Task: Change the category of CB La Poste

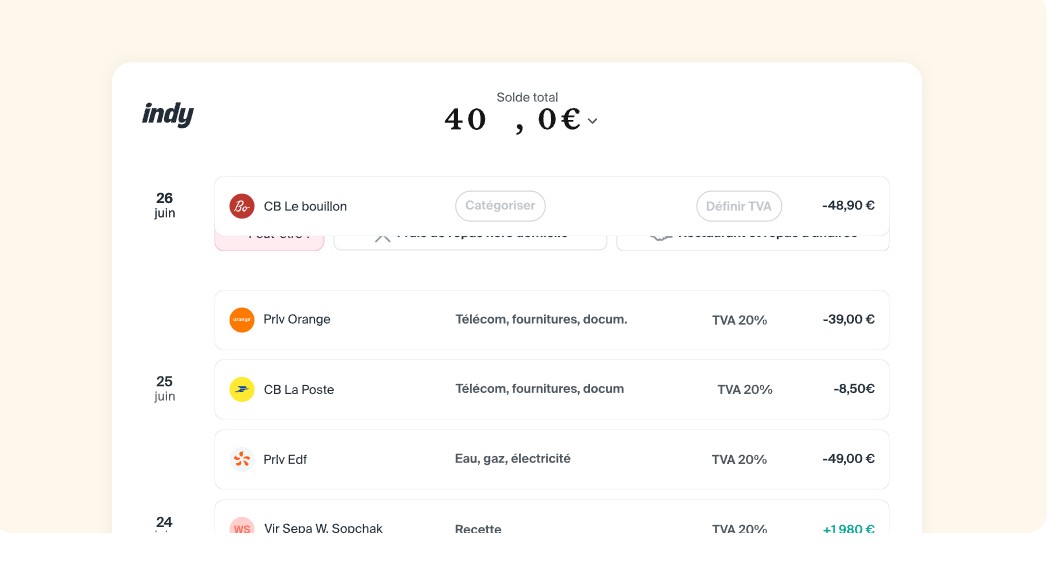Action: tap(539, 389)
